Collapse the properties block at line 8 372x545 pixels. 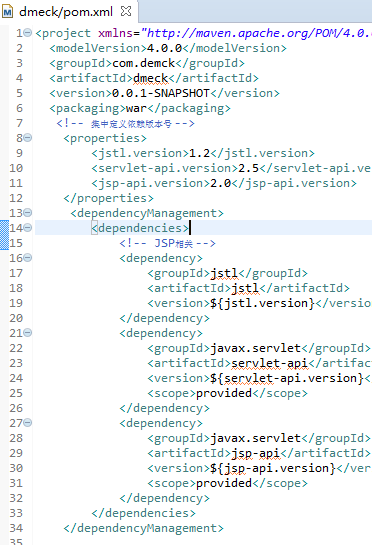[x=28, y=138]
